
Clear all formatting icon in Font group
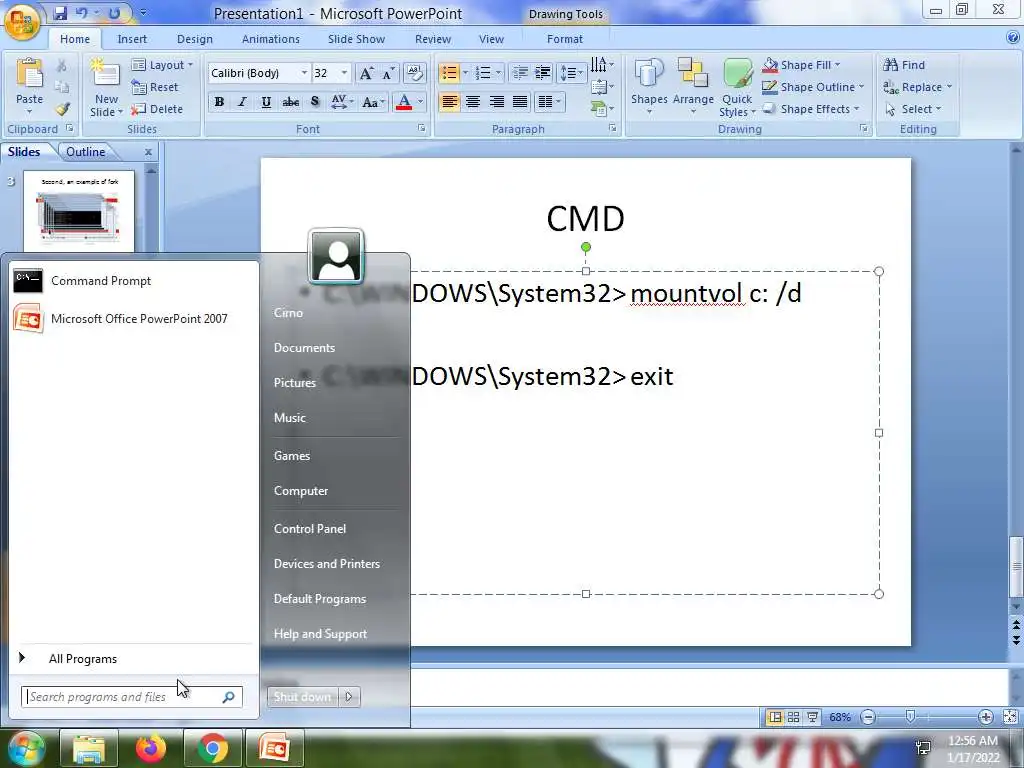point(414,73)
